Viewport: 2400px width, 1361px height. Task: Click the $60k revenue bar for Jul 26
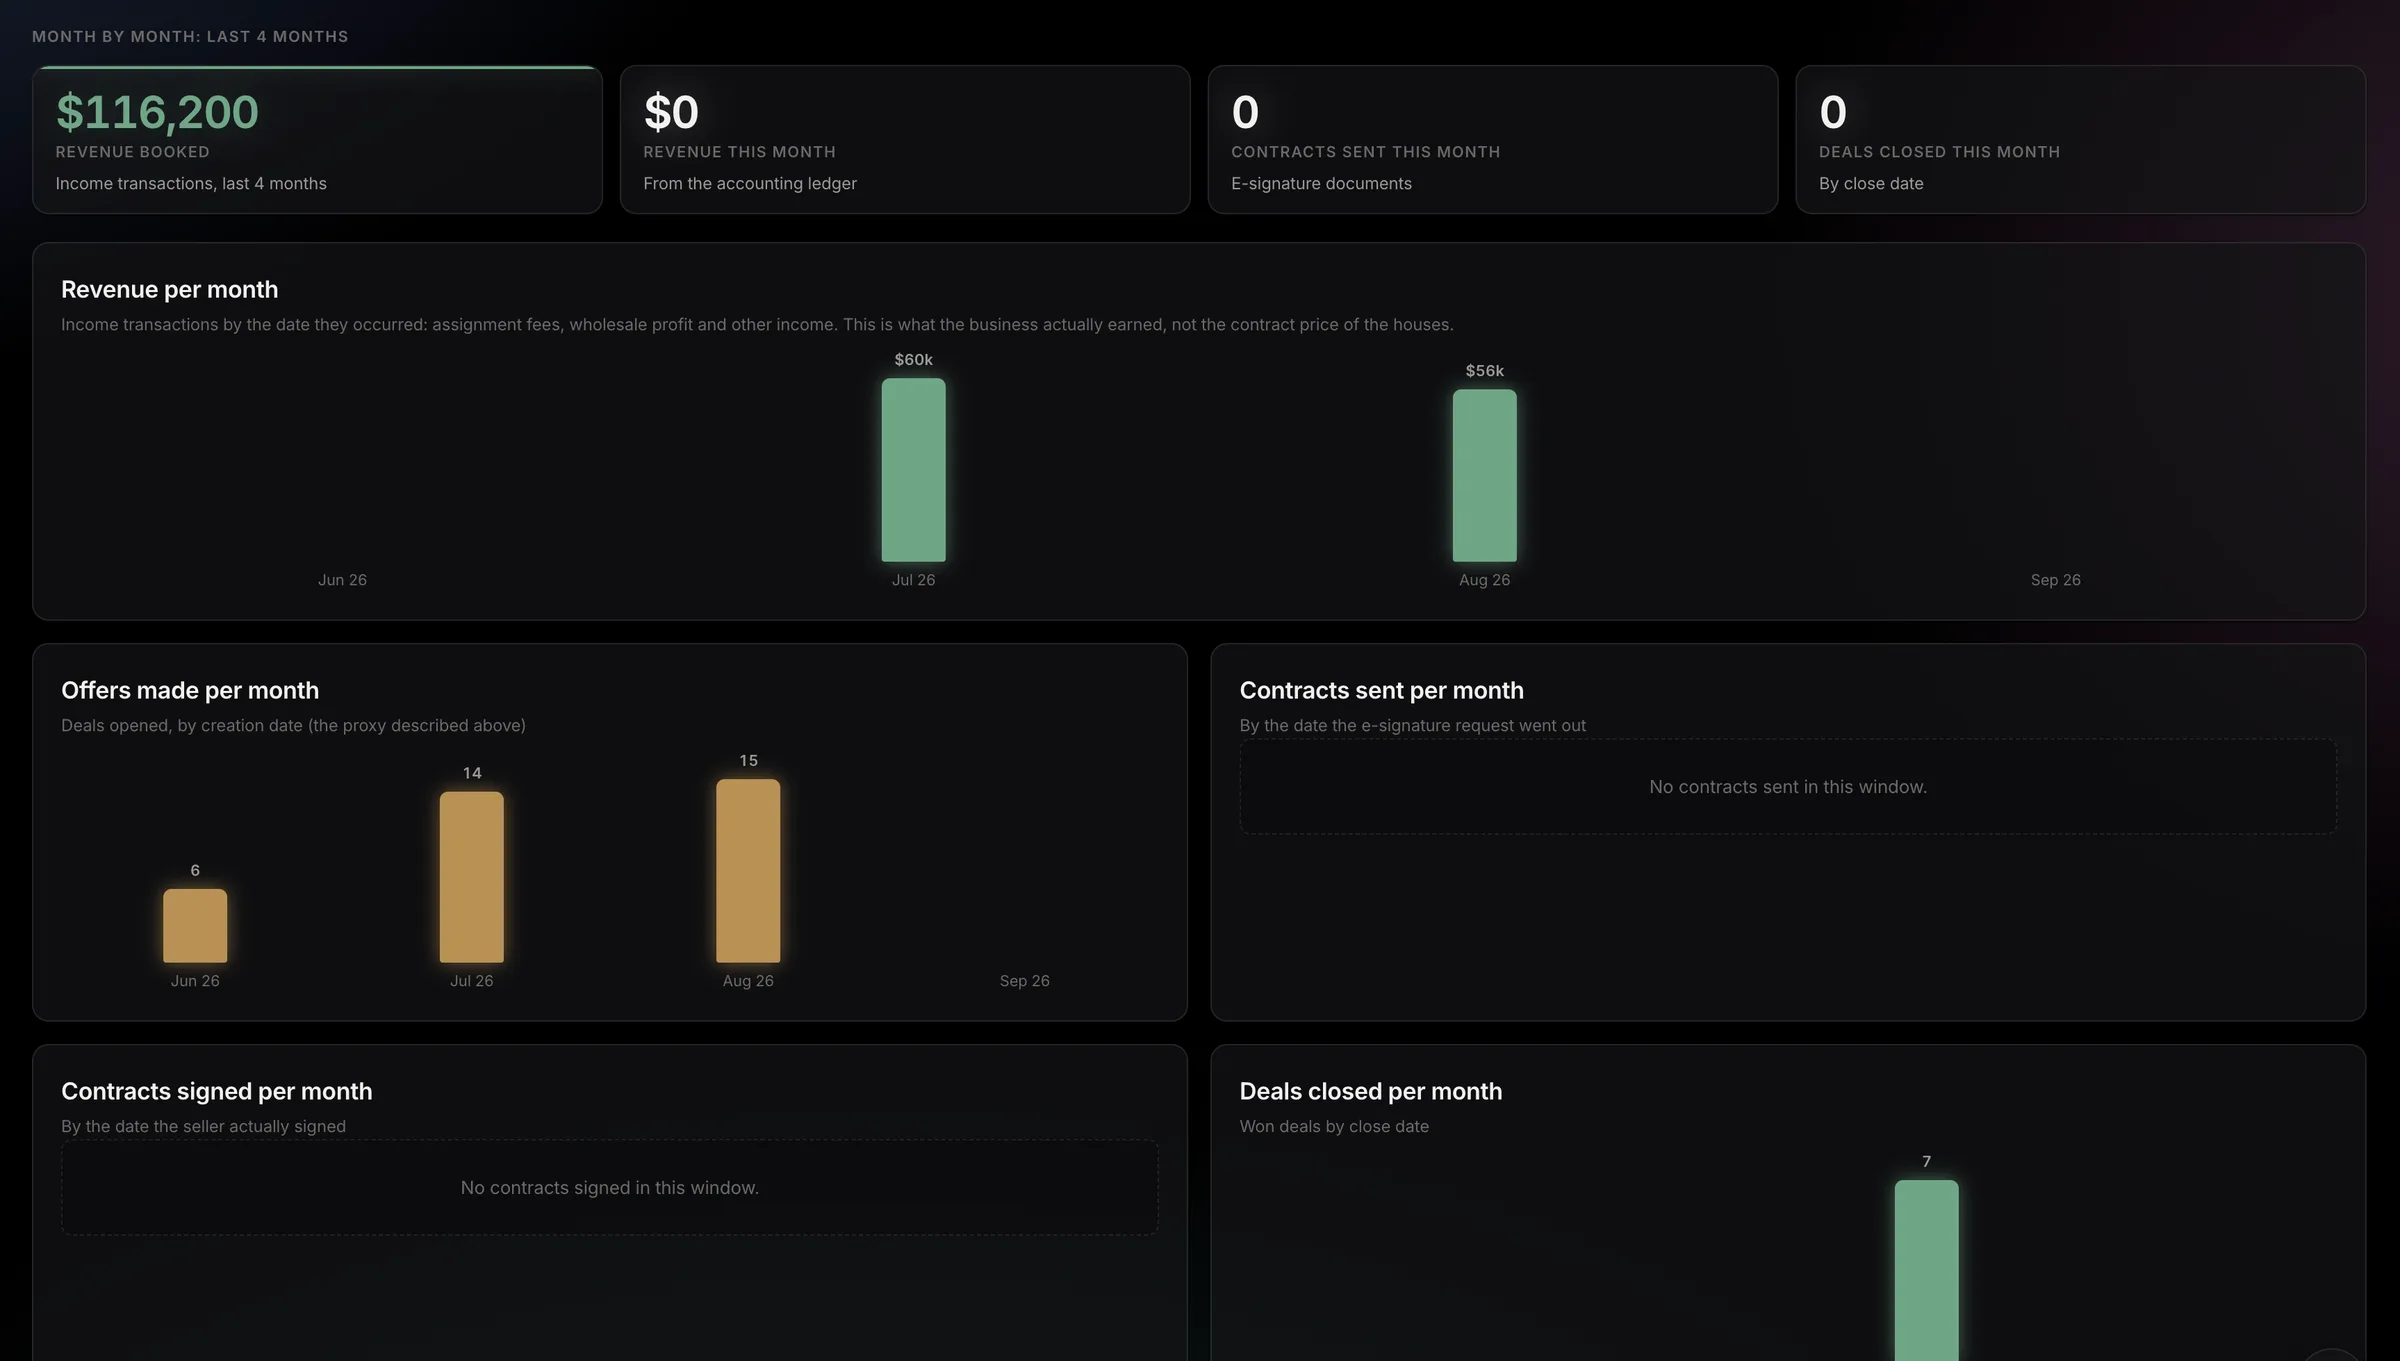[913, 470]
